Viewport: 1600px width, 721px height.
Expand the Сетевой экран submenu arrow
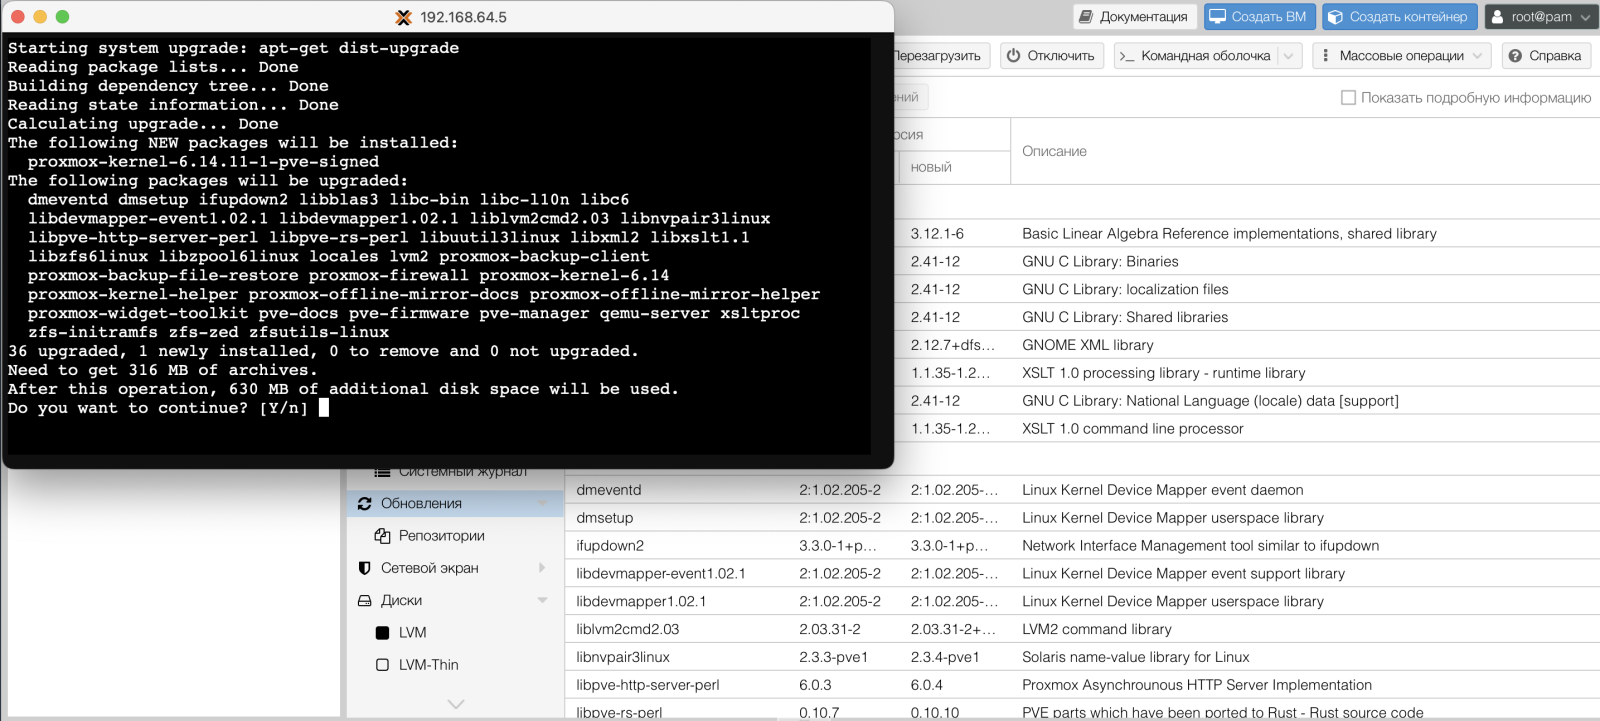point(542,567)
